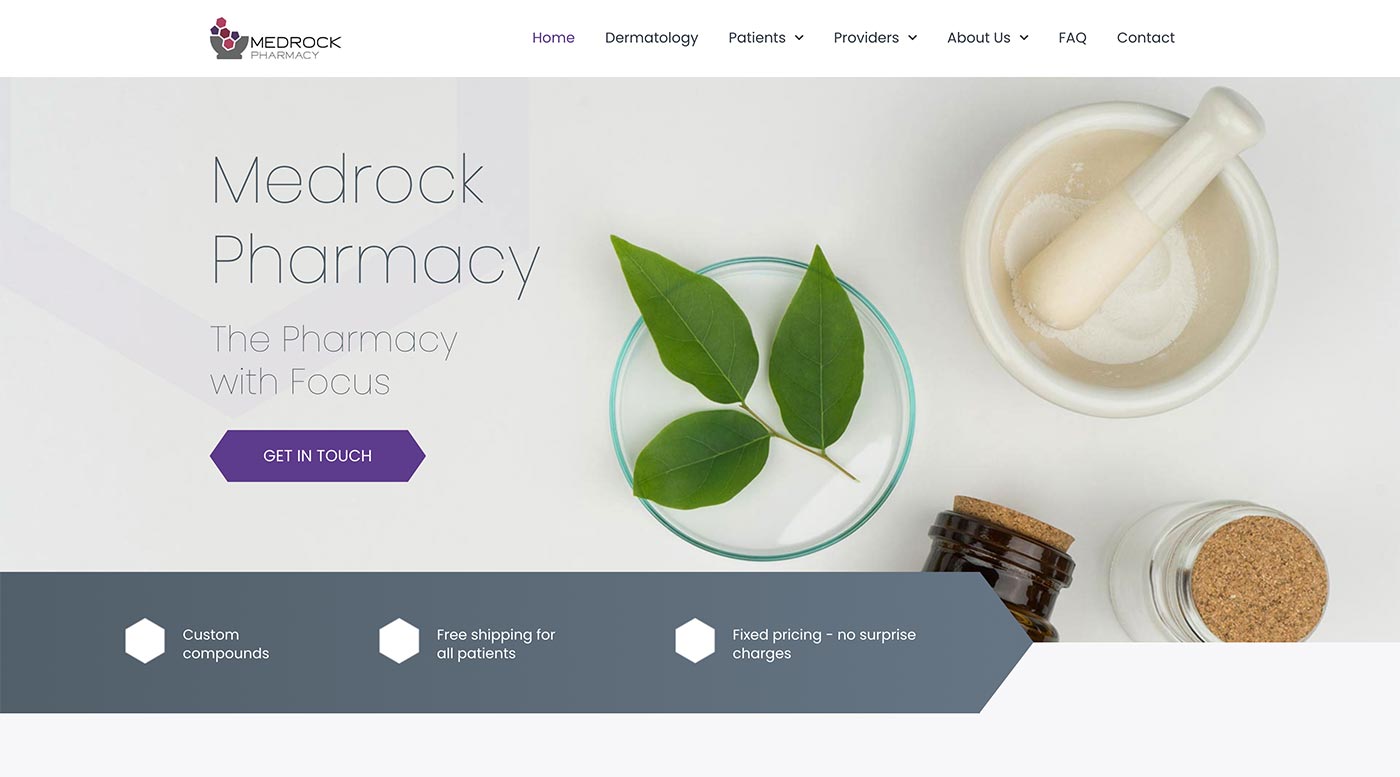Expand the Providers menu chevron
The height and width of the screenshot is (777, 1400).
(x=912, y=38)
